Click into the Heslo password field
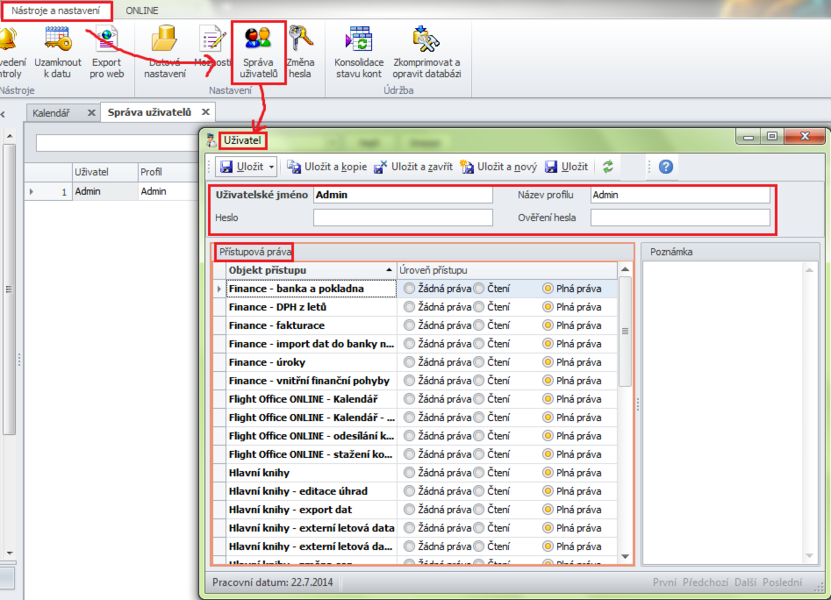831x600 pixels. [x=402, y=217]
